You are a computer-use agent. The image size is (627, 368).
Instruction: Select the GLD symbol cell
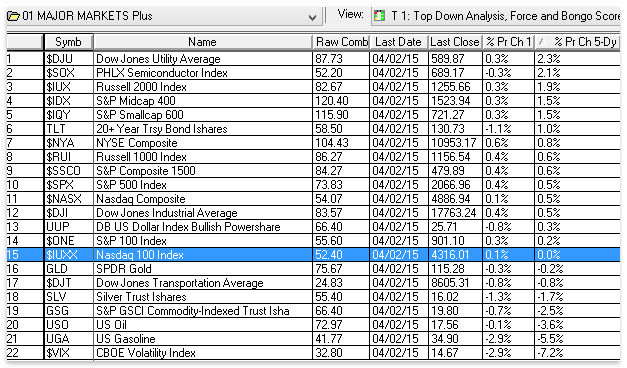click(68, 269)
